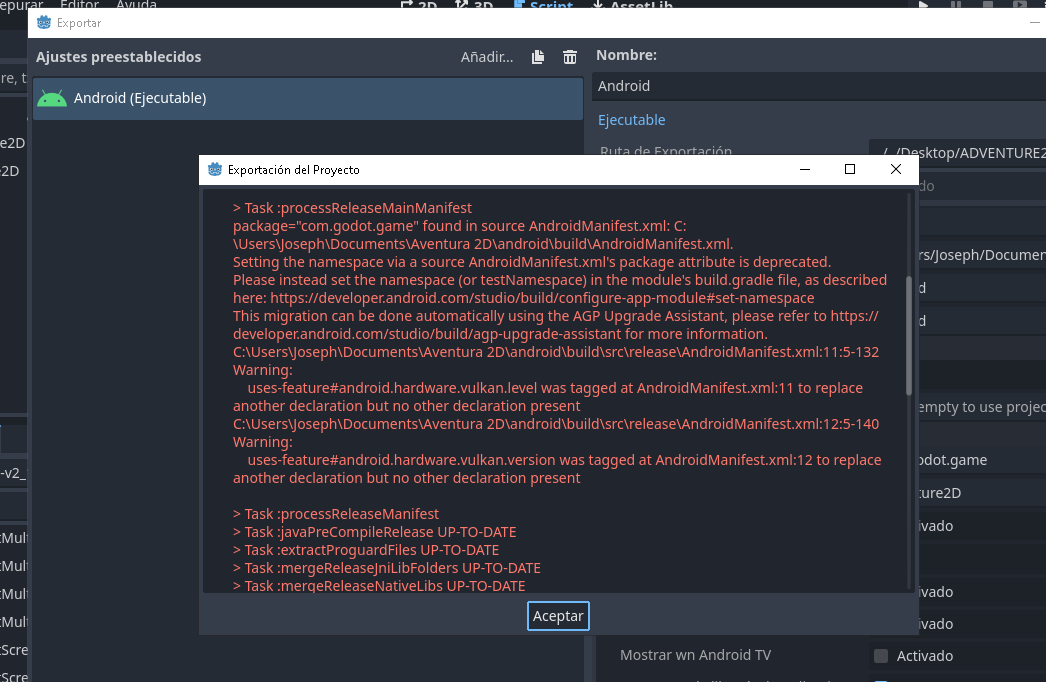Image resolution: width=1046 pixels, height=682 pixels.
Task: Enable the Mostrar en Android TV checkbox
Action: (x=881, y=656)
